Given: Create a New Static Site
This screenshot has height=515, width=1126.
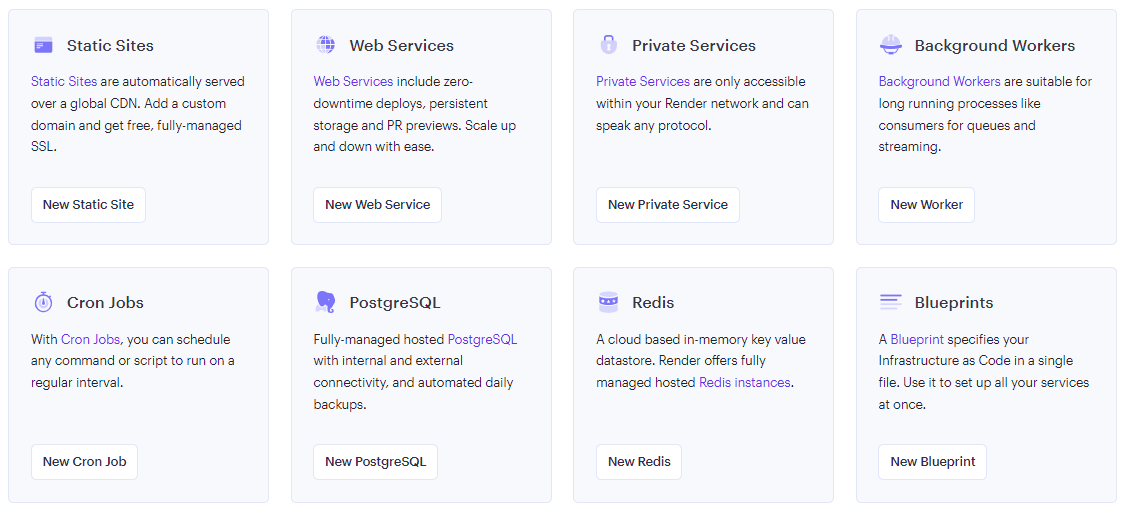Looking at the screenshot, I should [88, 205].
